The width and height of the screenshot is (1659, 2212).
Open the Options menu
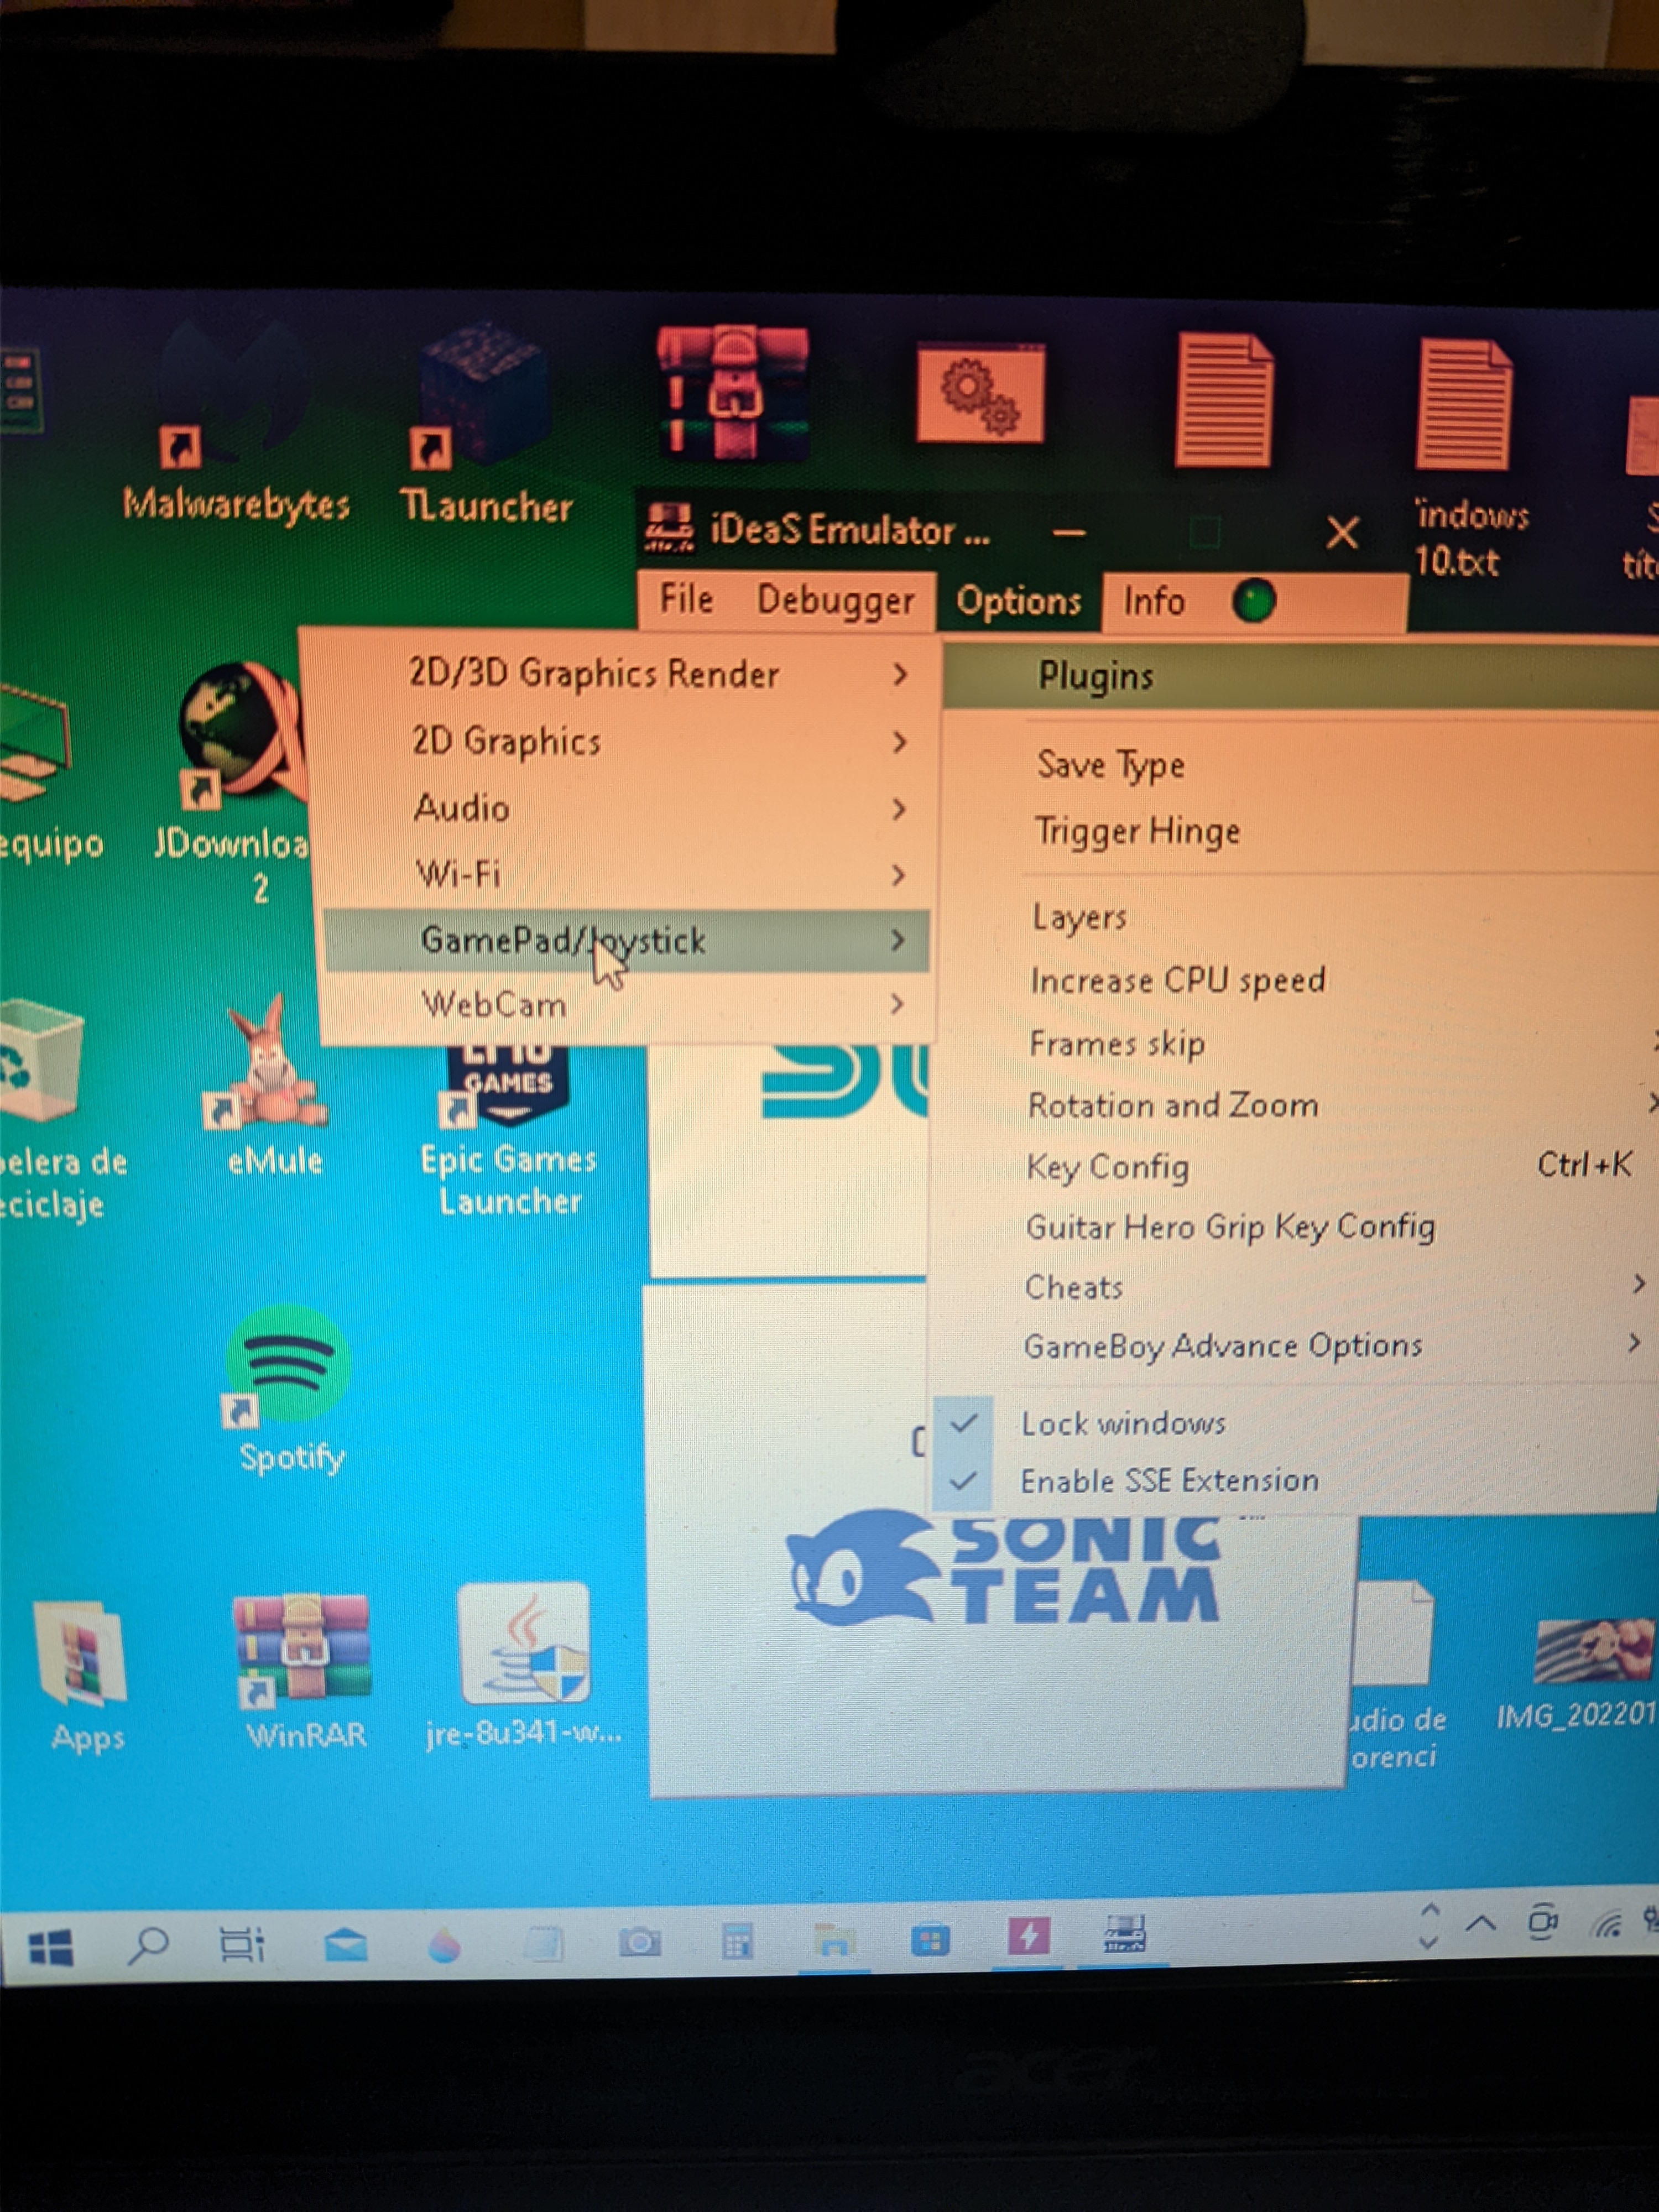pyautogui.click(x=1018, y=601)
